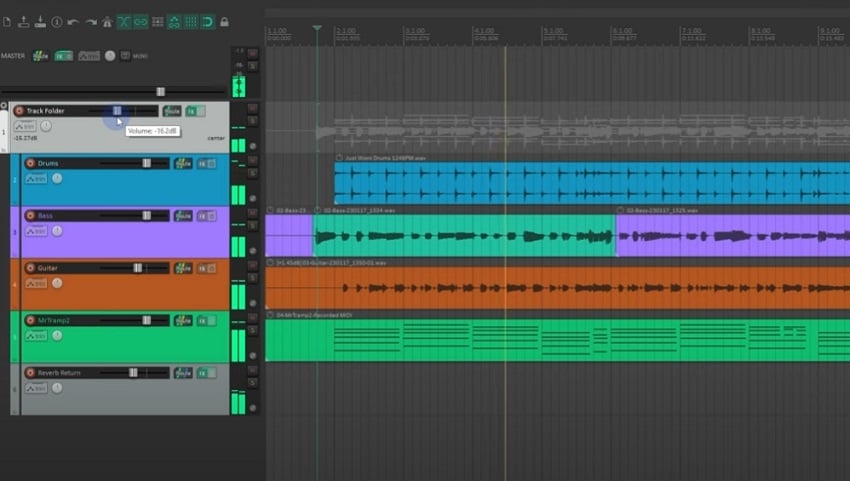Open master track FX button
Image resolution: width=850 pixels, height=481 pixels.
point(63,56)
